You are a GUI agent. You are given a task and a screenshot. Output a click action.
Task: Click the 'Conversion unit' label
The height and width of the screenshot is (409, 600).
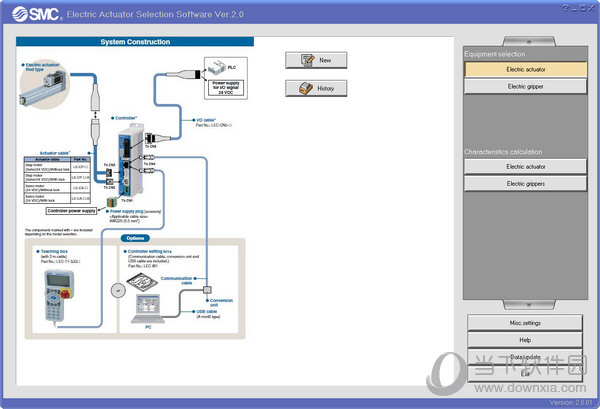coord(219,303)
